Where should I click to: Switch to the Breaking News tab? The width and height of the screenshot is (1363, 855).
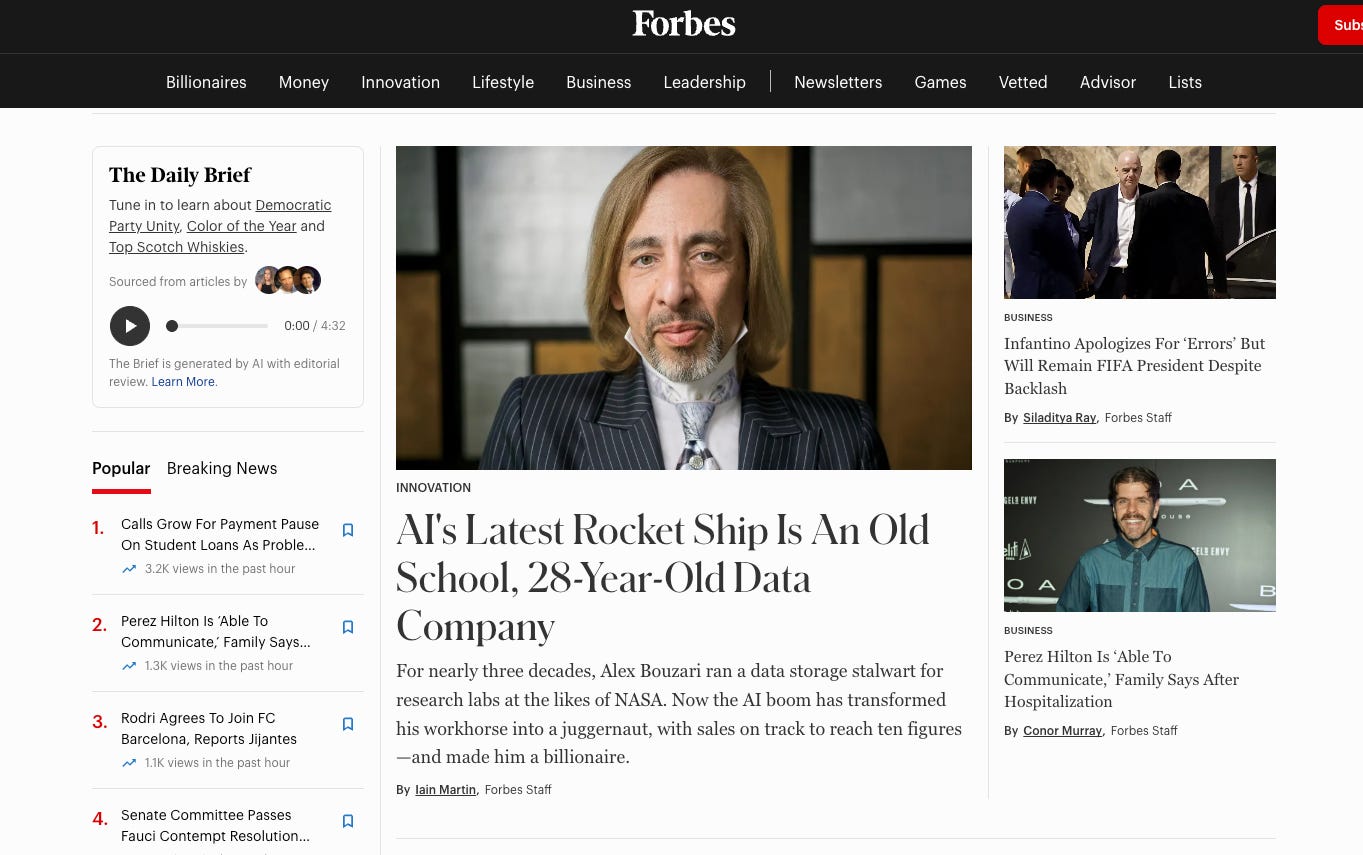222,468
